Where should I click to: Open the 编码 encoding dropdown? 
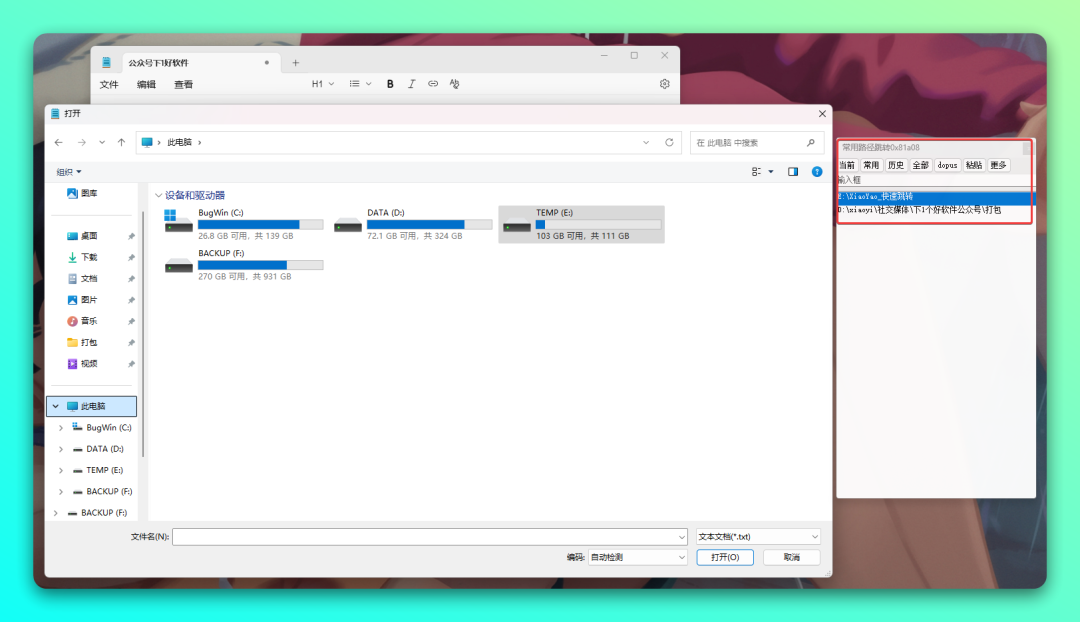(637, 557)
